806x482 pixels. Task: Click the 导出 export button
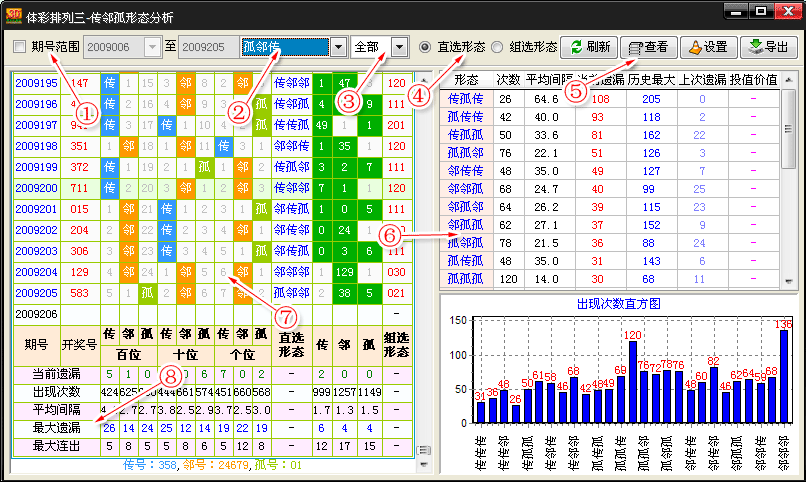768,47
